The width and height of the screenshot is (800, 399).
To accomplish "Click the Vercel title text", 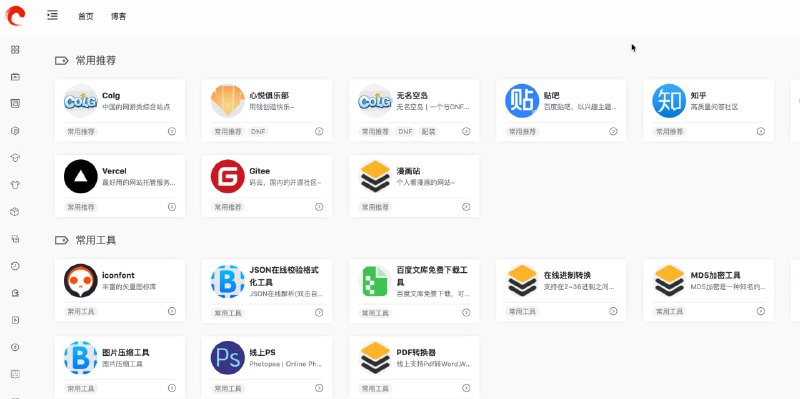I will pyautogui.click(x=114, y=171).
